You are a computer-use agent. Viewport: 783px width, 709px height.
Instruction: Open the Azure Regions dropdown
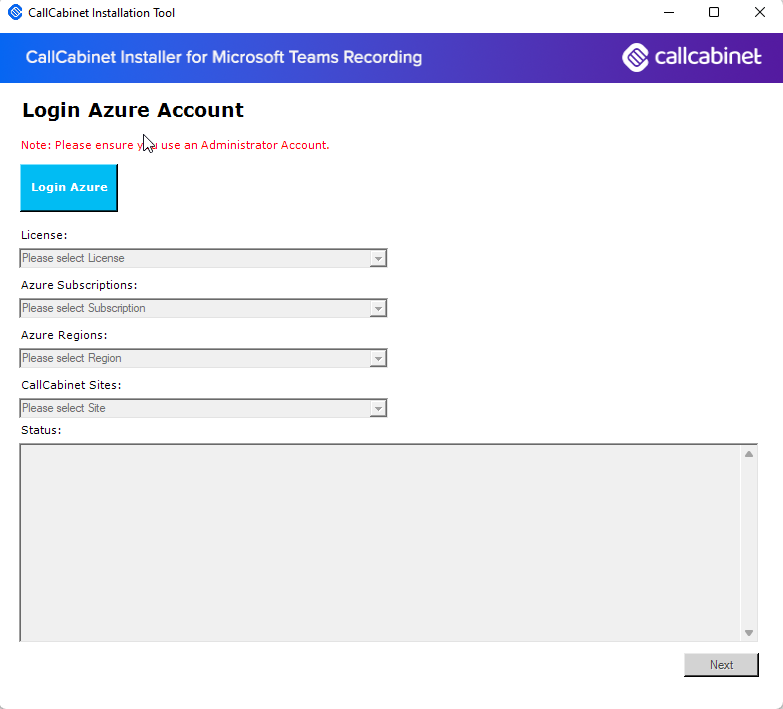(x=203, y=358)
